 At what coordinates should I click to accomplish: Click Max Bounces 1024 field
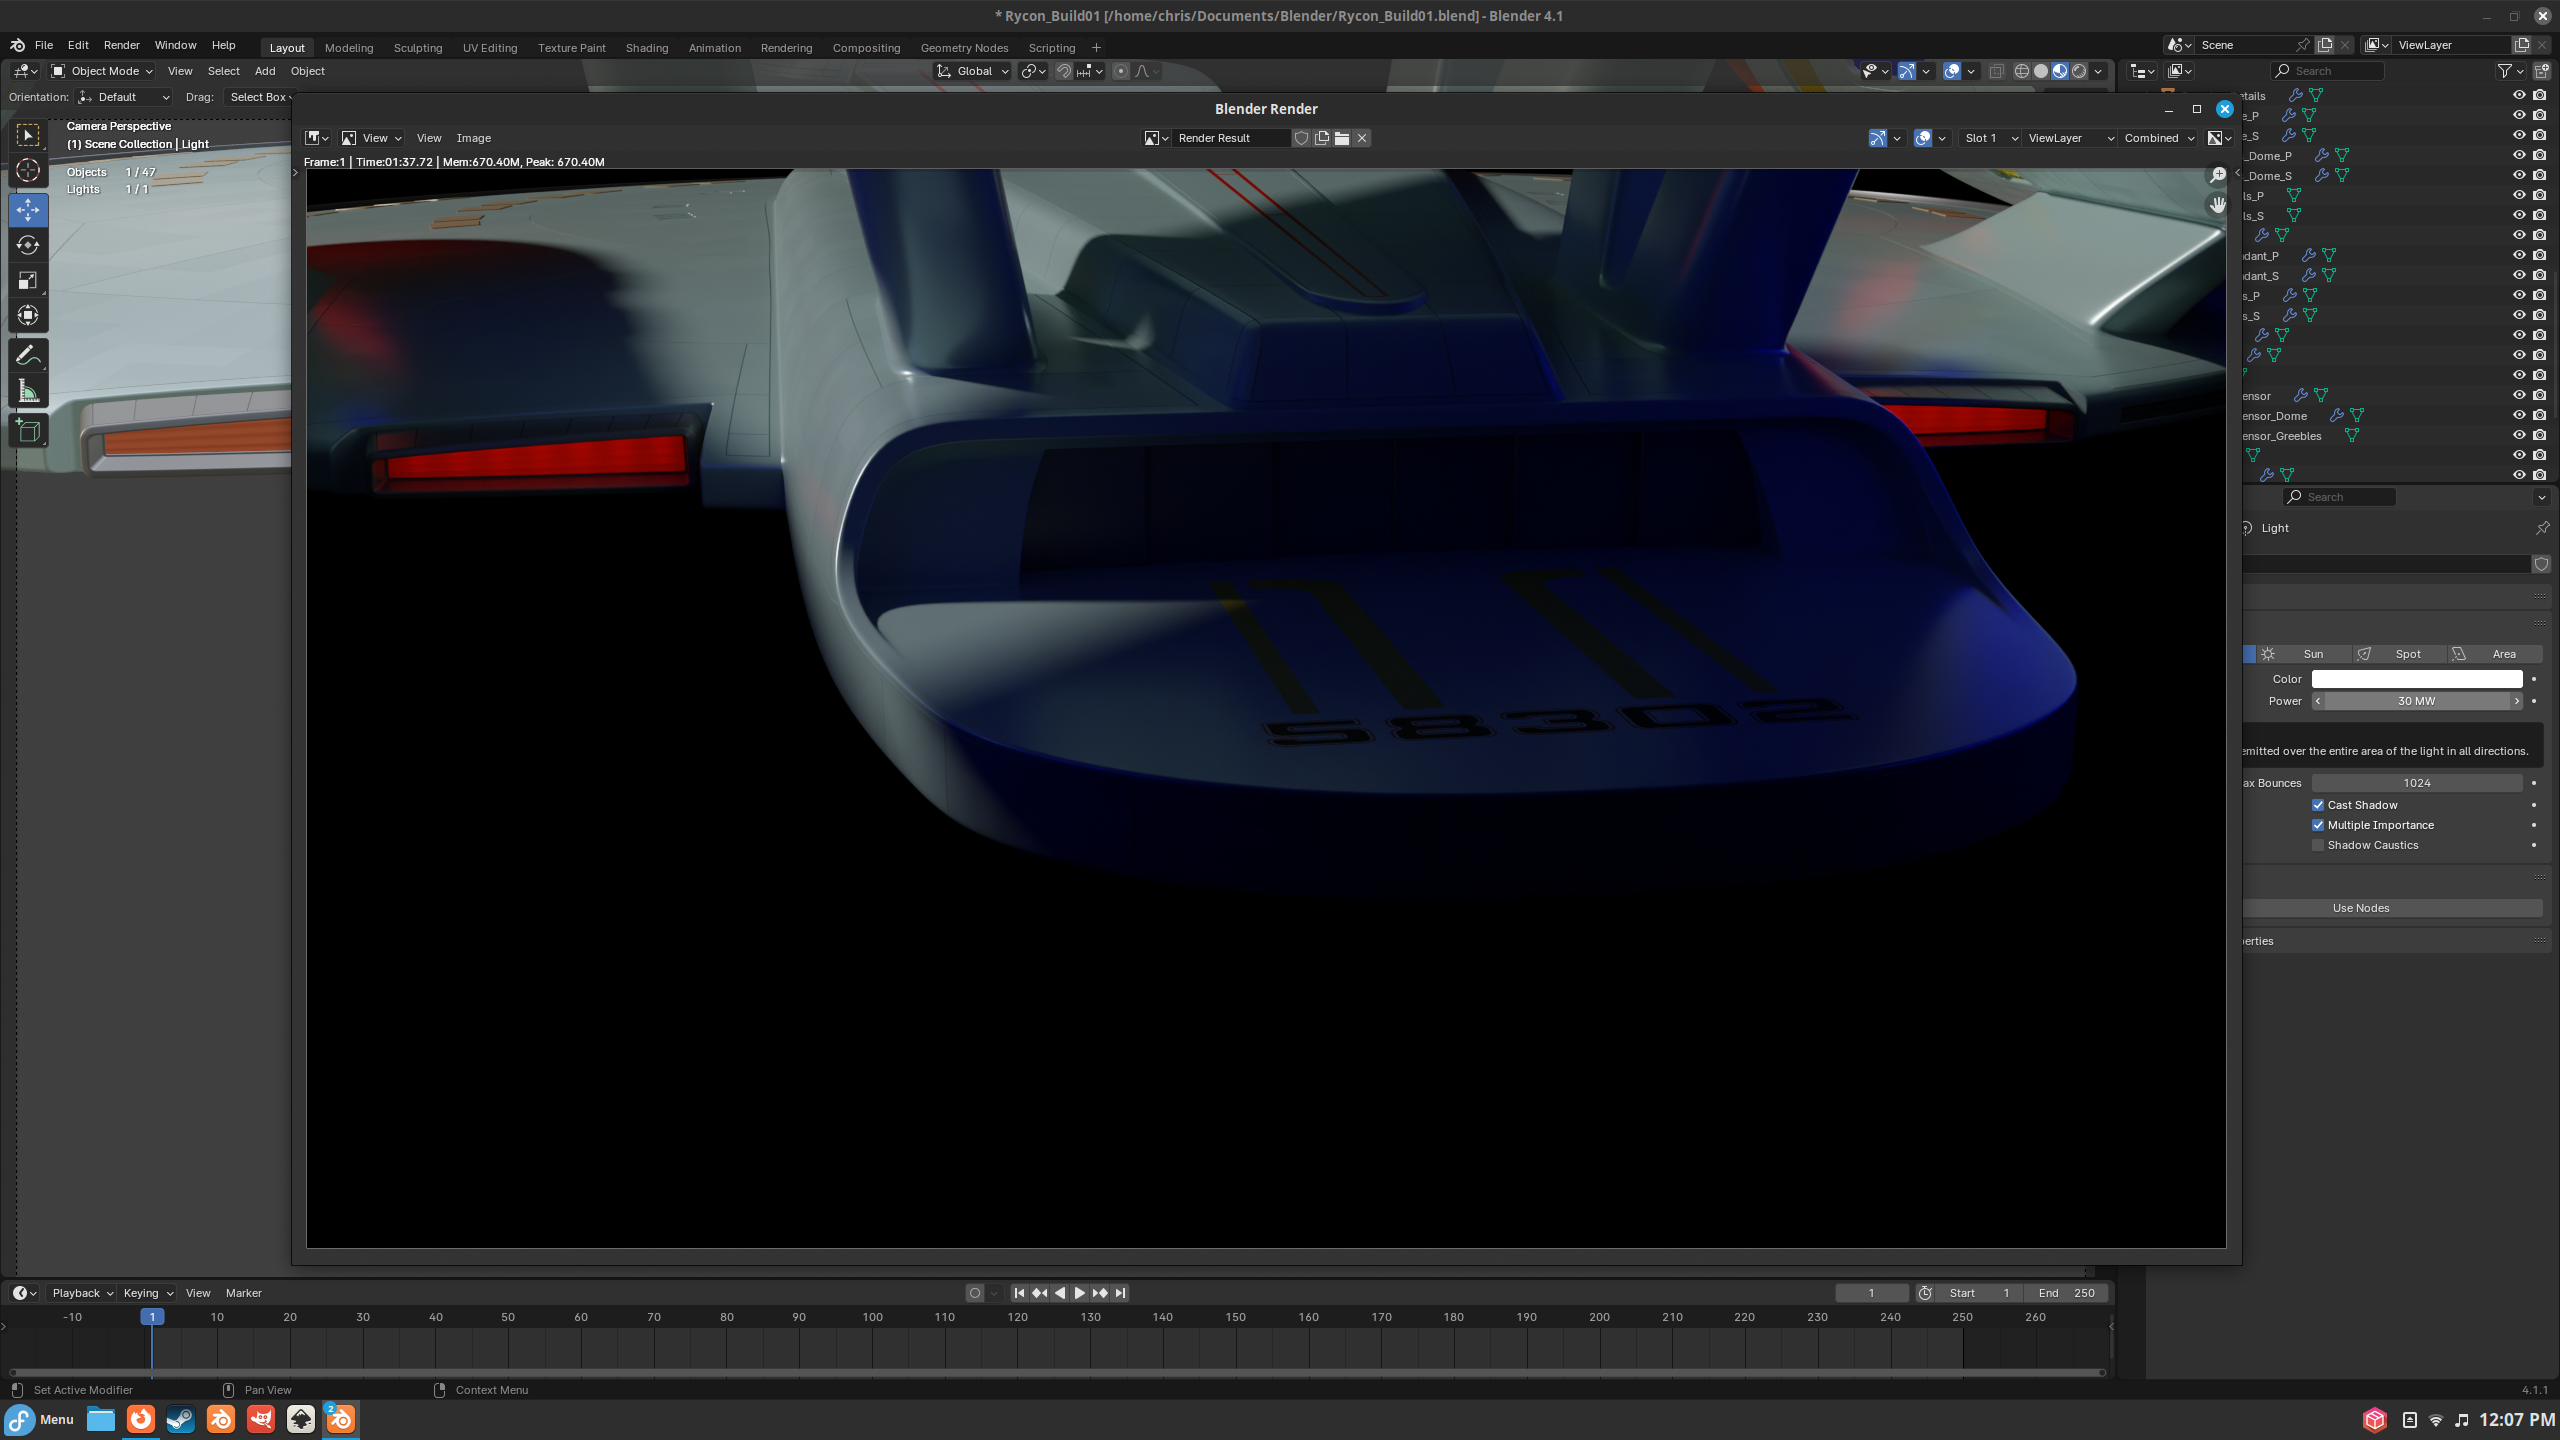[x=2417, y=783]
